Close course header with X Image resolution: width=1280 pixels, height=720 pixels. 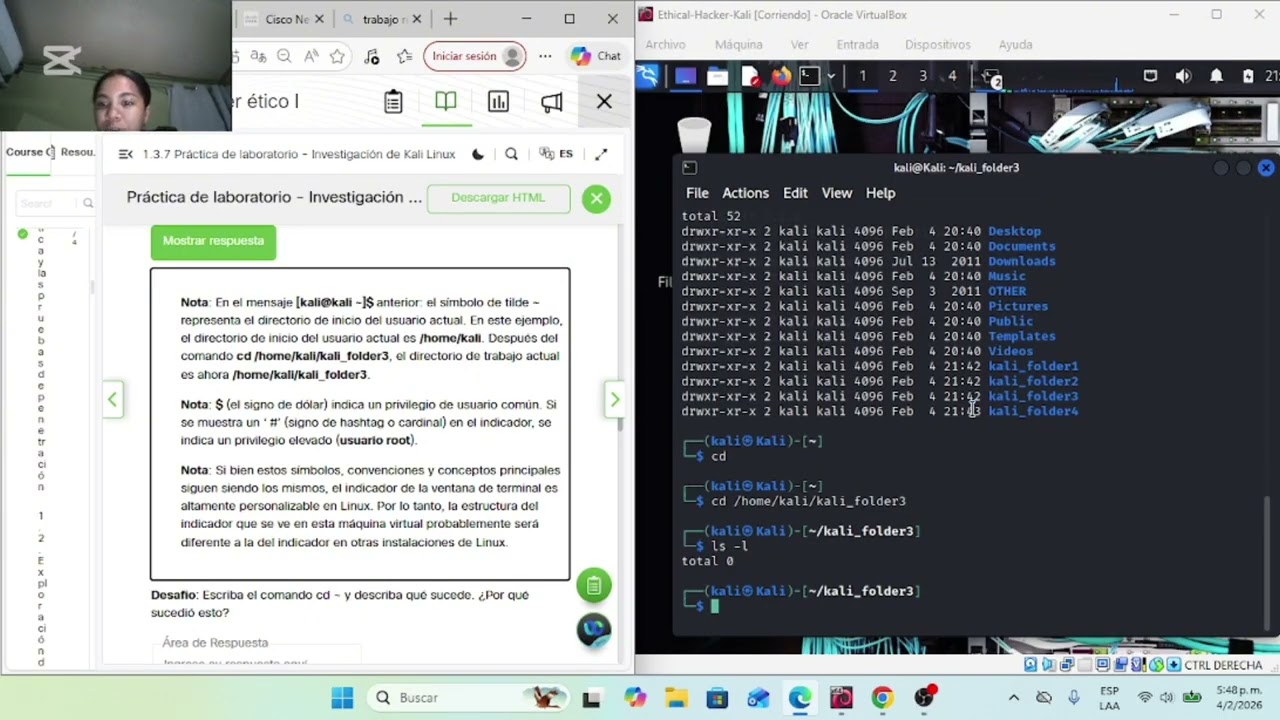pos(604,102)
